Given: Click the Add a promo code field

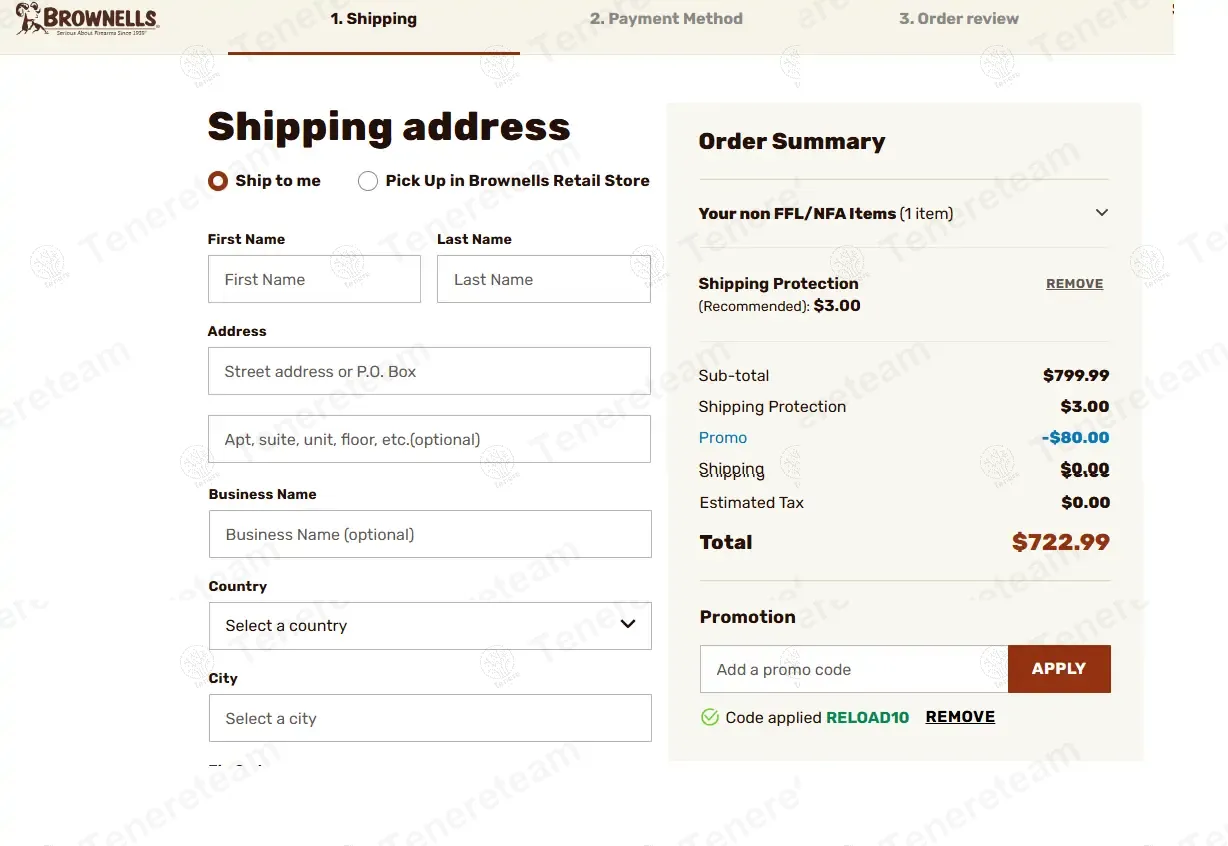Looking at the screenshot, I should [x=853, y=669].
